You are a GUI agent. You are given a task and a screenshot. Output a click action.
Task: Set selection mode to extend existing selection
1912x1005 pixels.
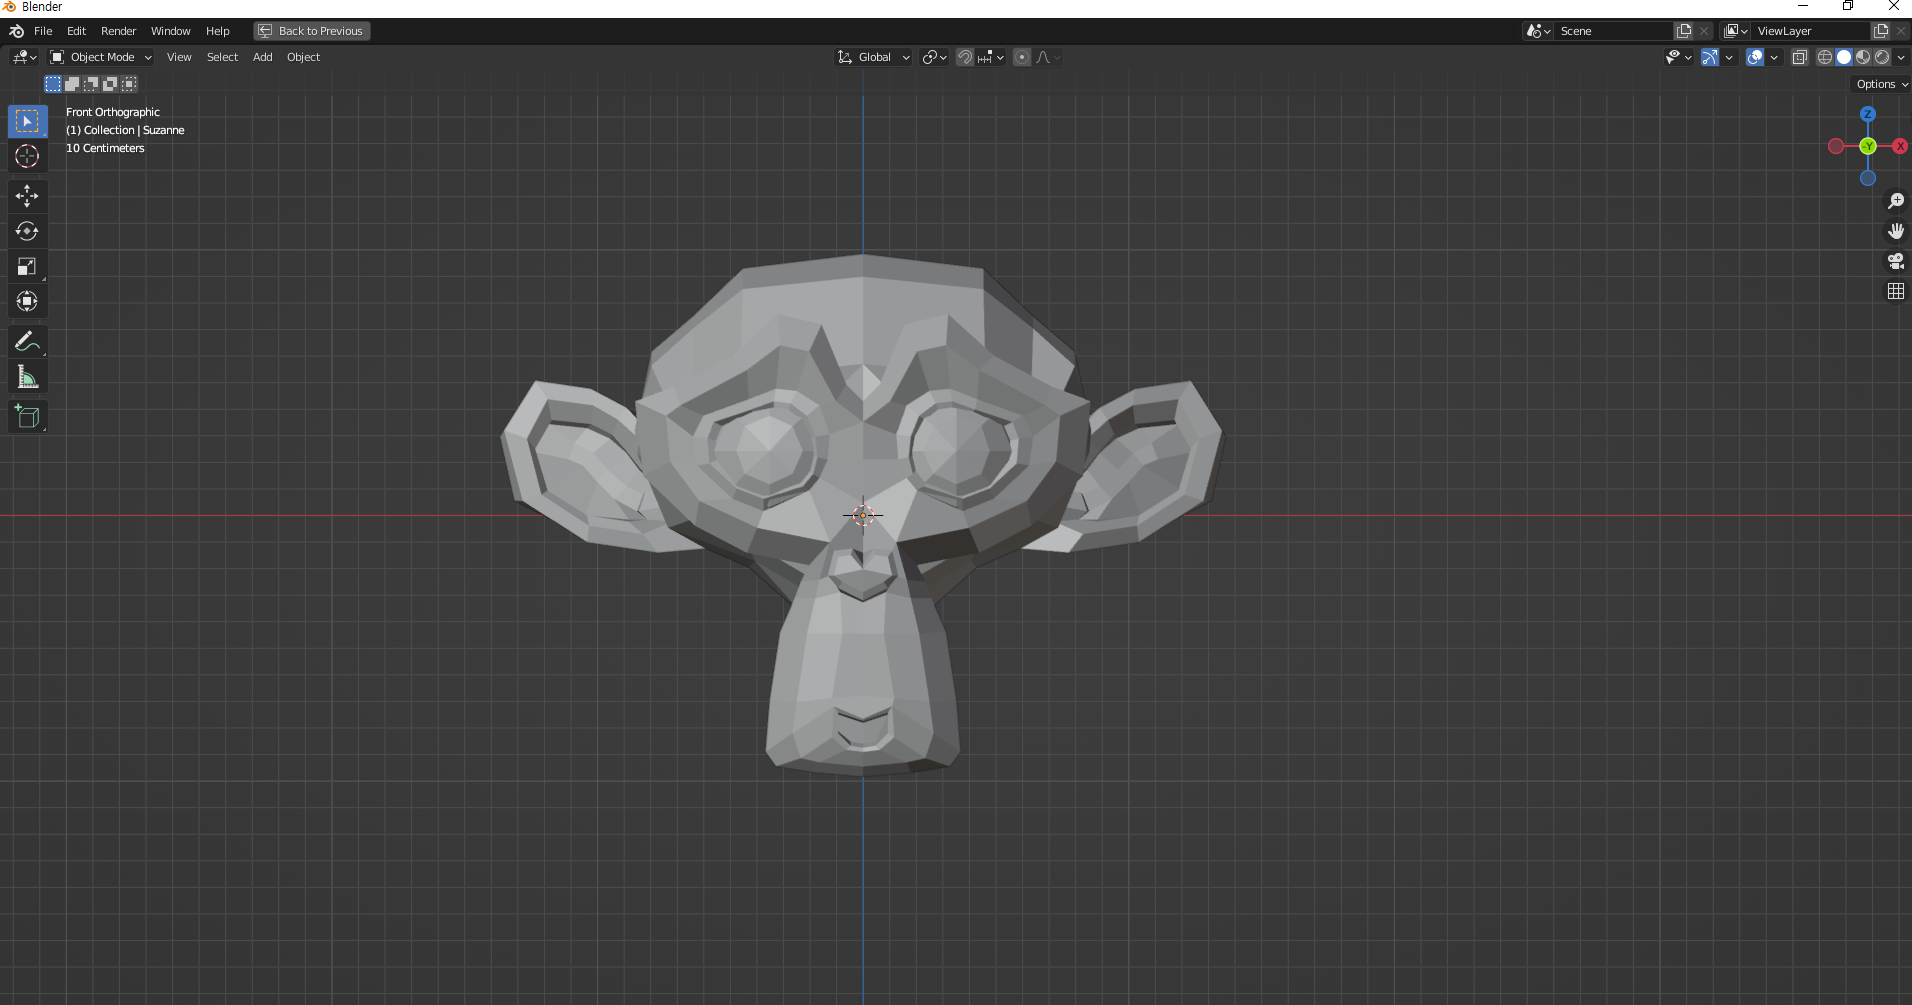tap(72, 84)
